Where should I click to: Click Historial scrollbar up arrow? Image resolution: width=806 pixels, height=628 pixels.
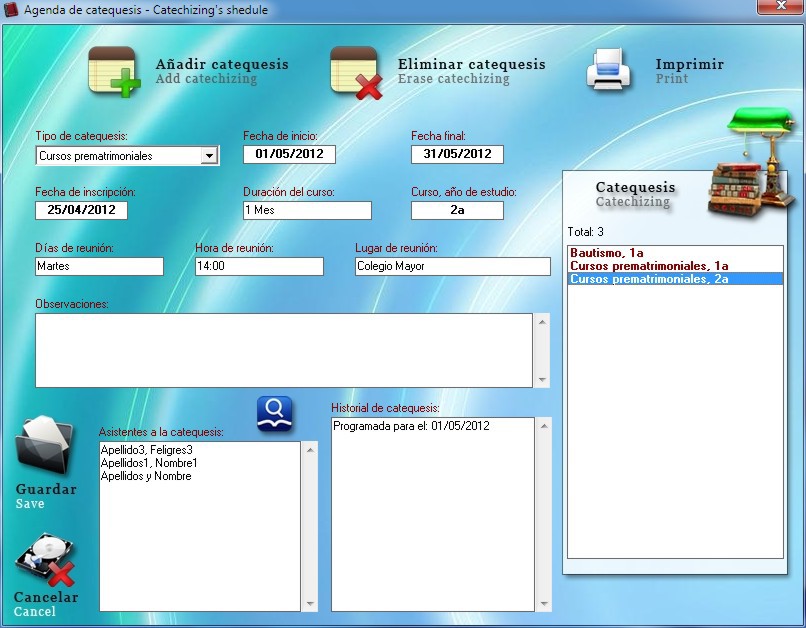tap(544, 426)
